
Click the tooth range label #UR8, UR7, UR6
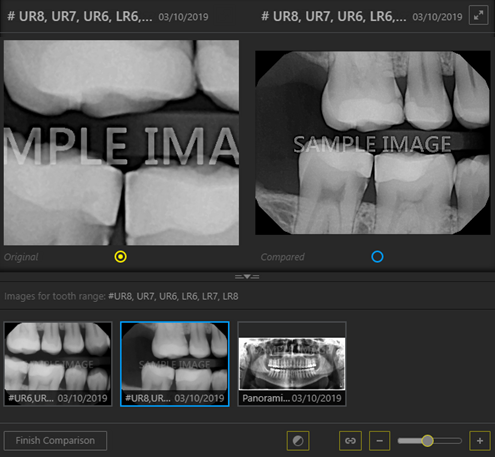click(173, 296)
